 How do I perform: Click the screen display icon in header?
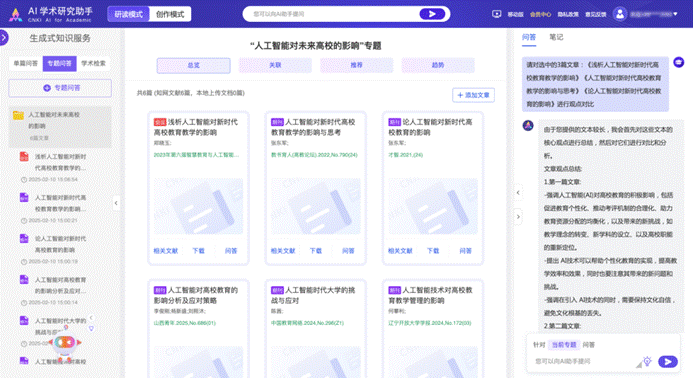point(496,14)
